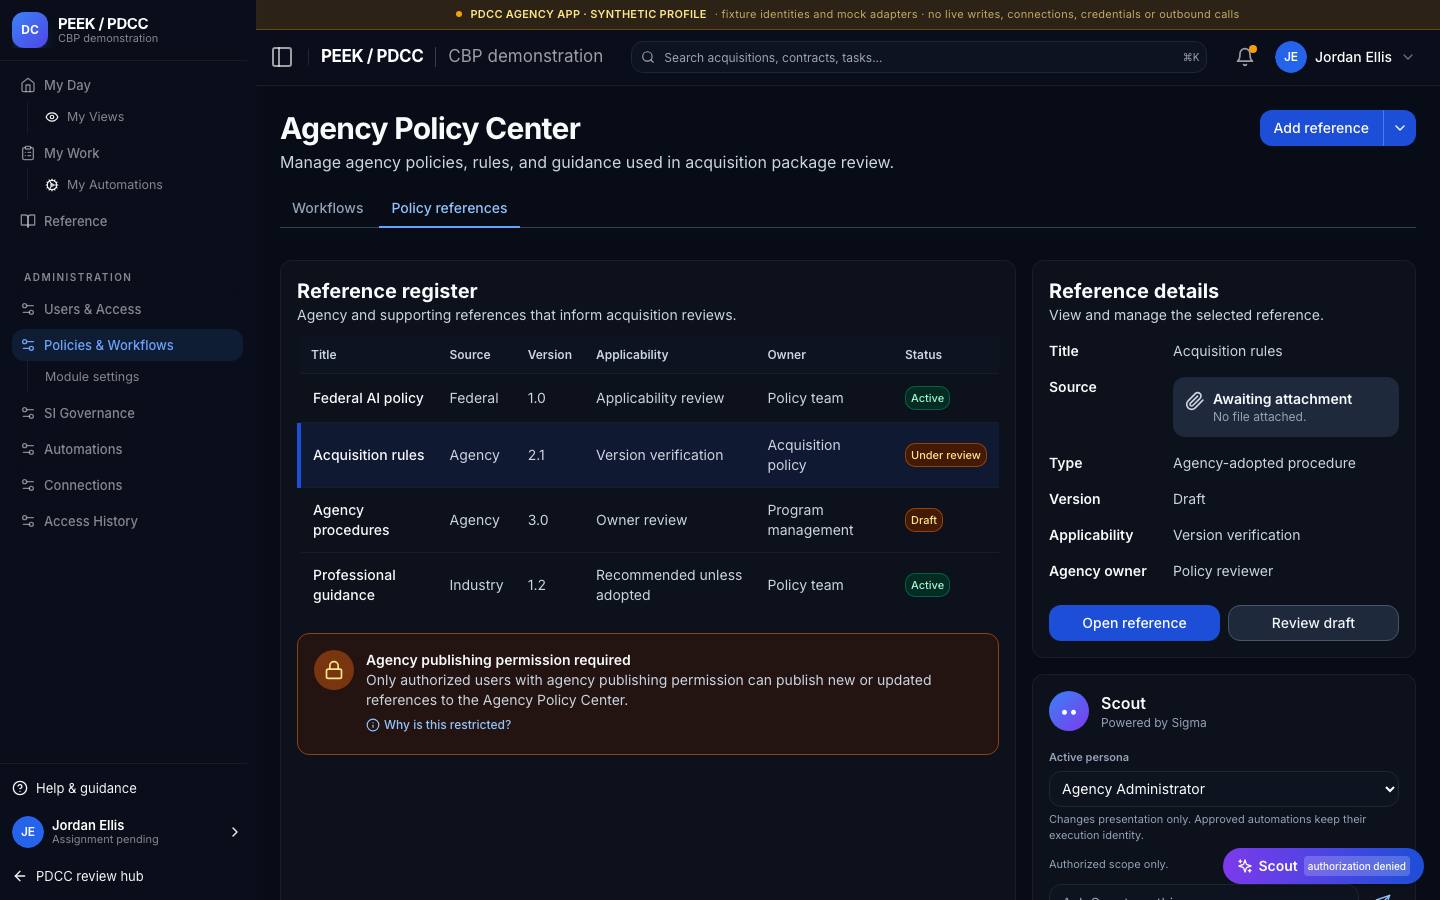The image size is (1440, 900).
Task: Click the Access History sidebar icon
Action: pos(28,521)
